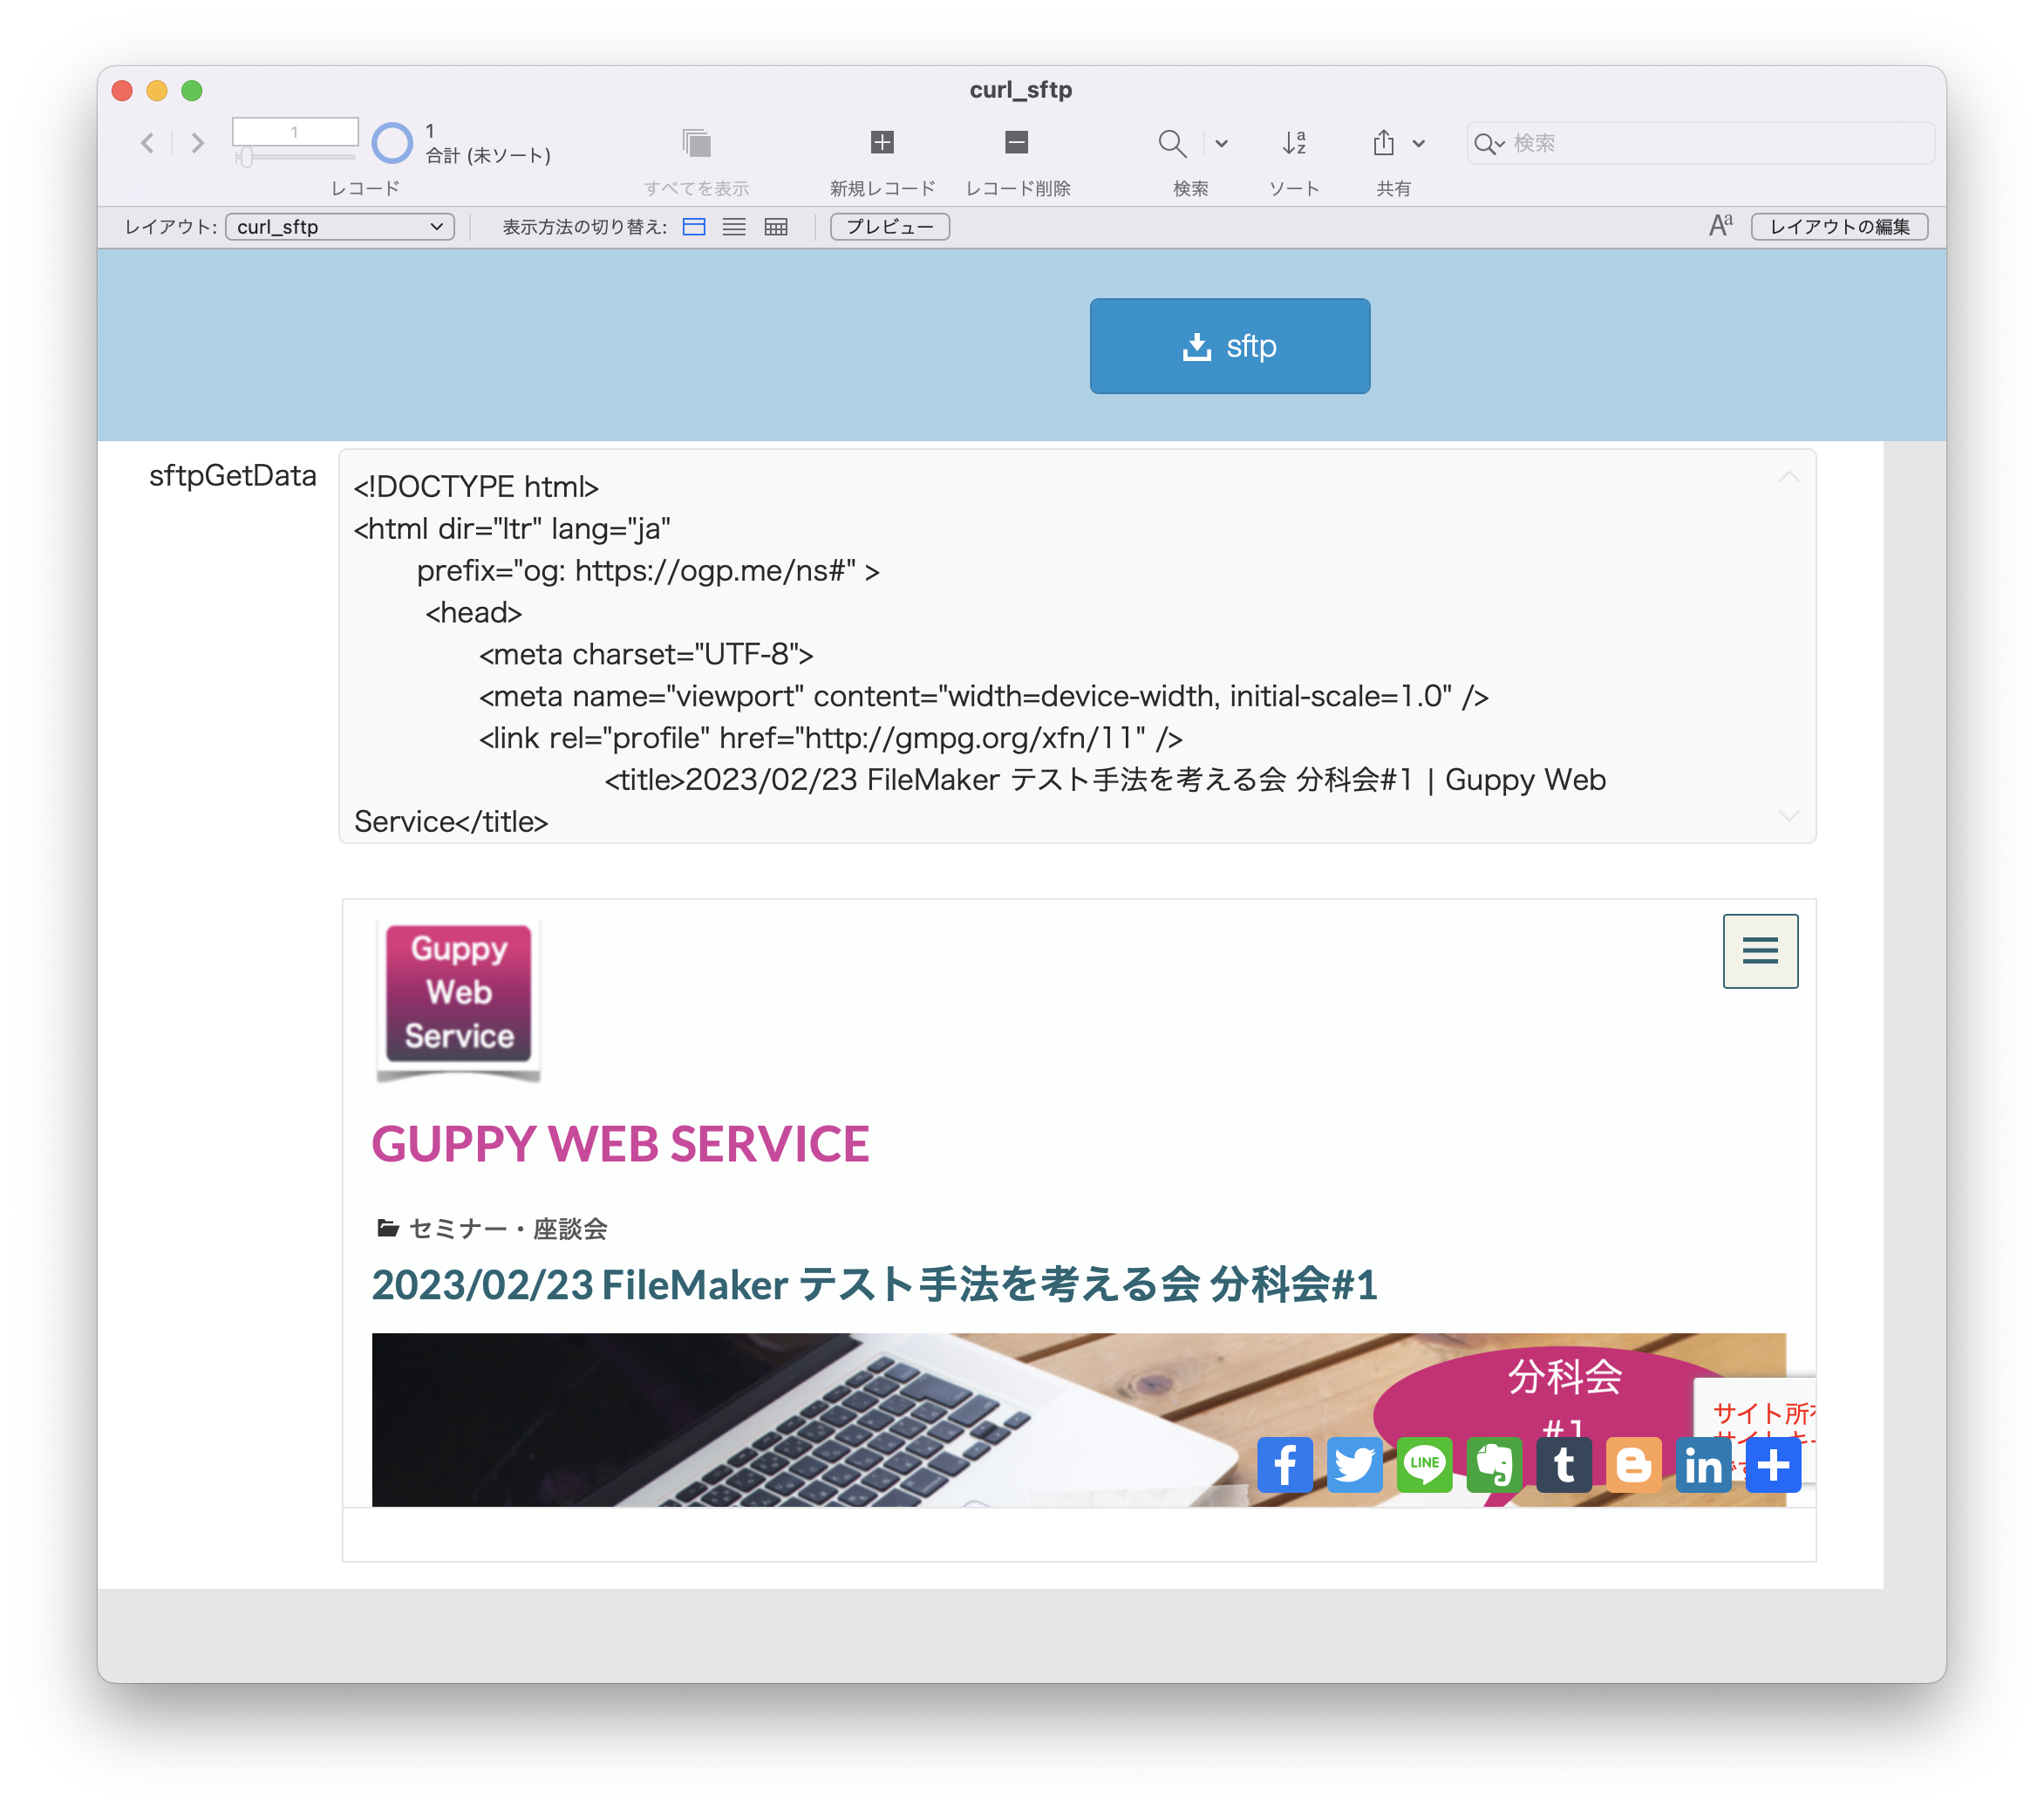
Task: Click the sftp download button
Action: 1230,345
